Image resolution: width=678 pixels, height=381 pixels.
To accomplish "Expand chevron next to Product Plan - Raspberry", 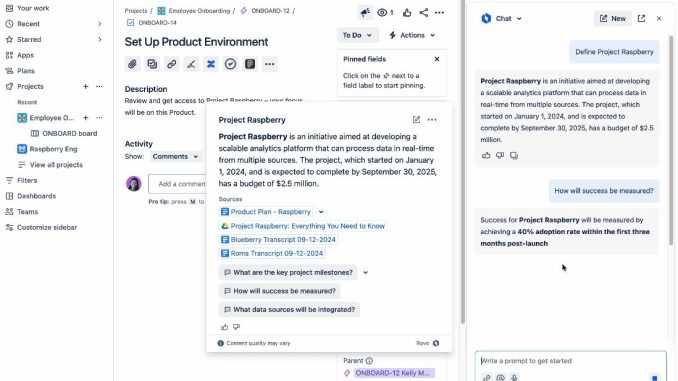I will click(x=321, y=212).
